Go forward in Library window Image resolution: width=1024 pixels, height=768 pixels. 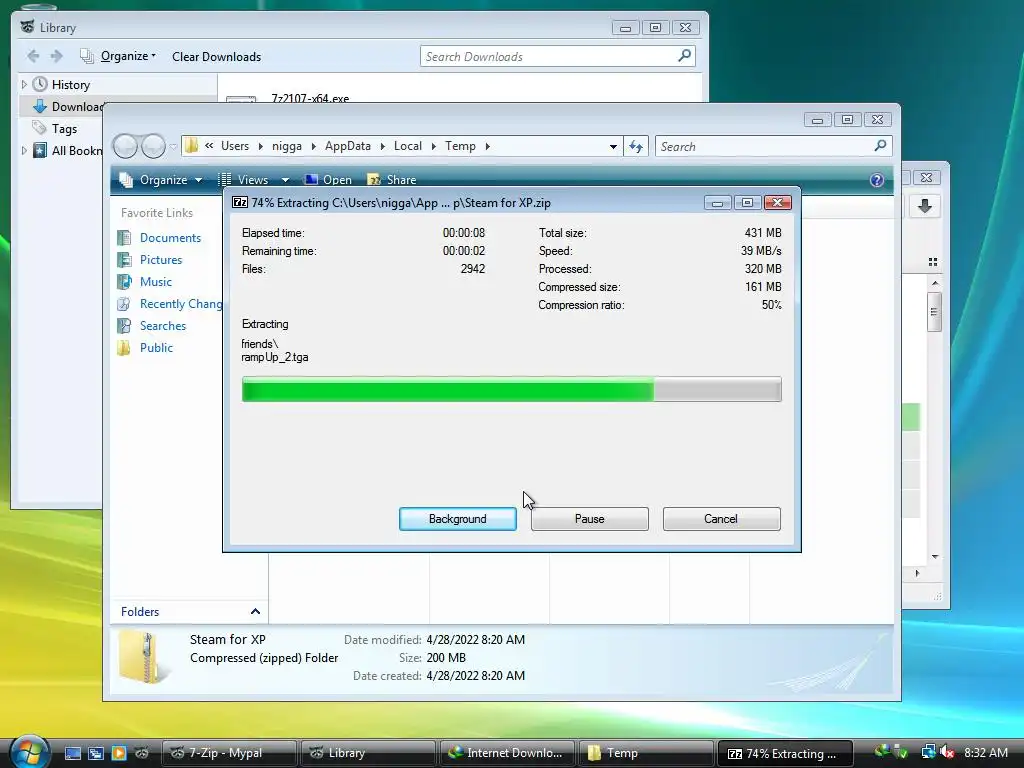point(57,56)
